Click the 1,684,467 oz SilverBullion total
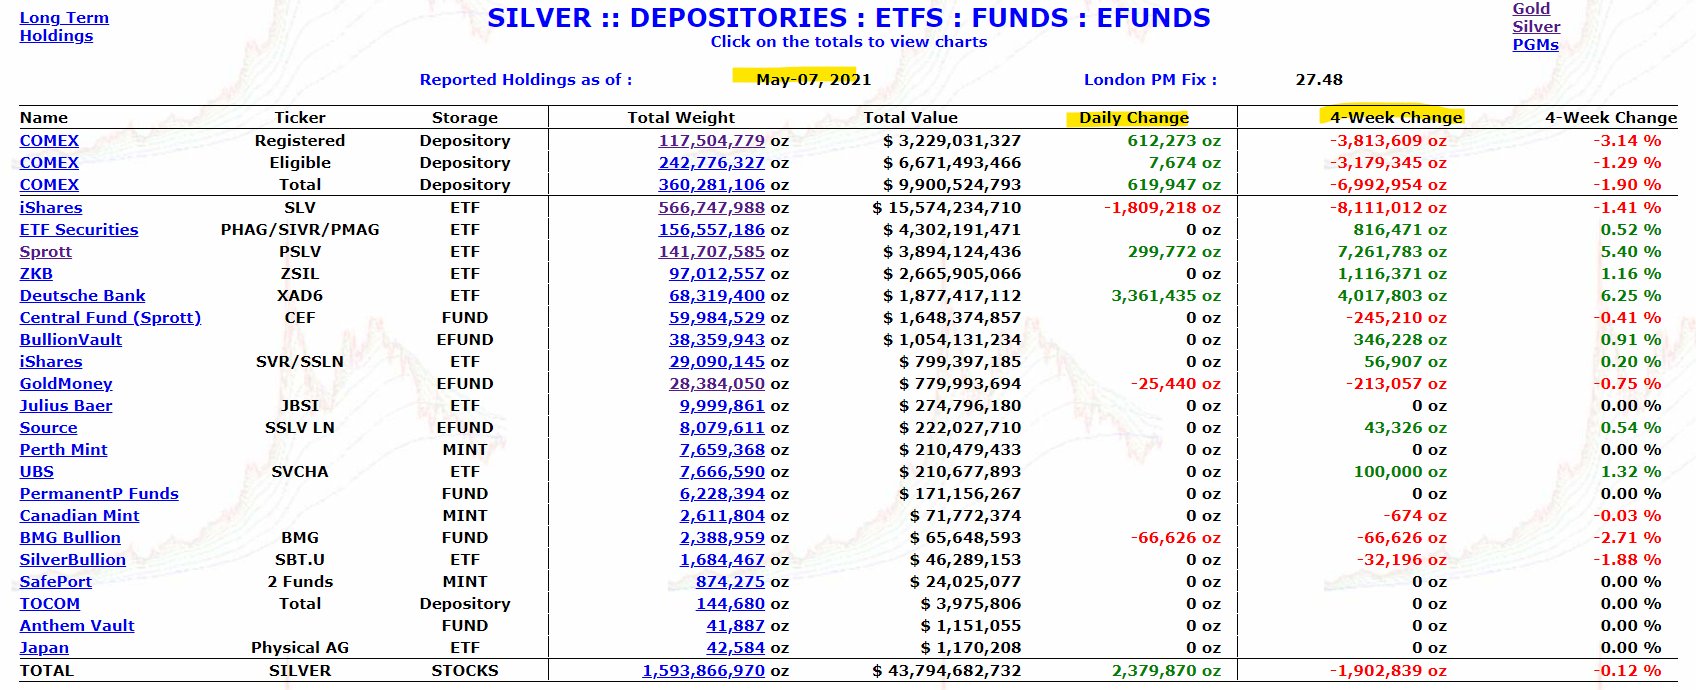 tap(722, 560)
